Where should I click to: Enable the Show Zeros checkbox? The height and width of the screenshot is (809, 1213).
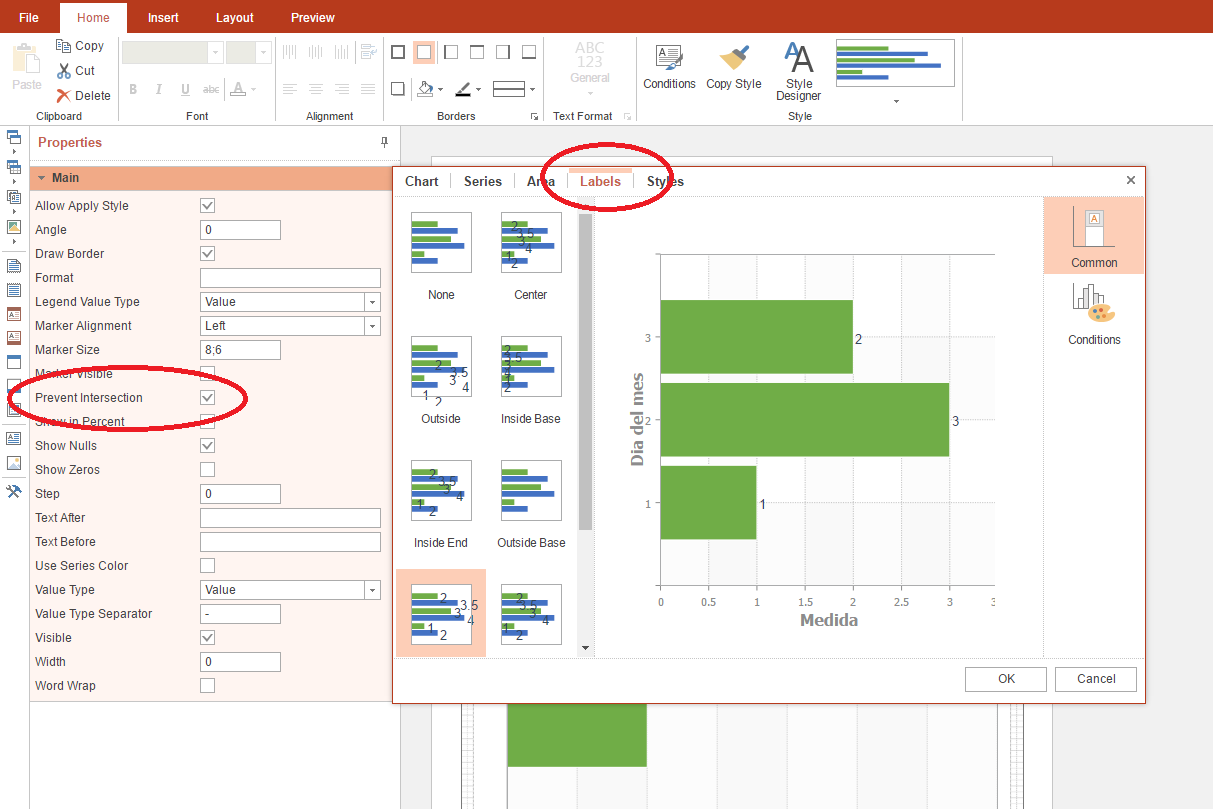(x=208, y=470)
